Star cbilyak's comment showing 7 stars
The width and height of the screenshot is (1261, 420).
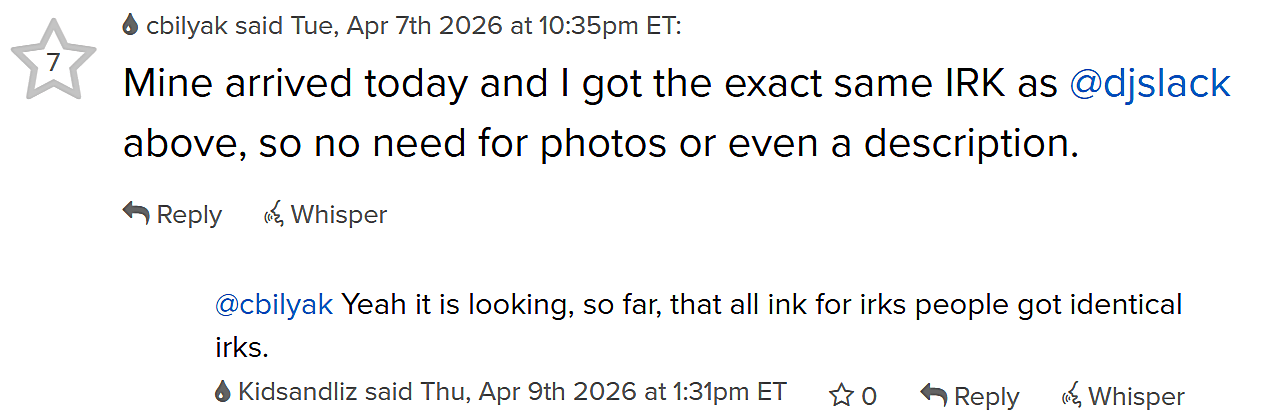(52, 61)
